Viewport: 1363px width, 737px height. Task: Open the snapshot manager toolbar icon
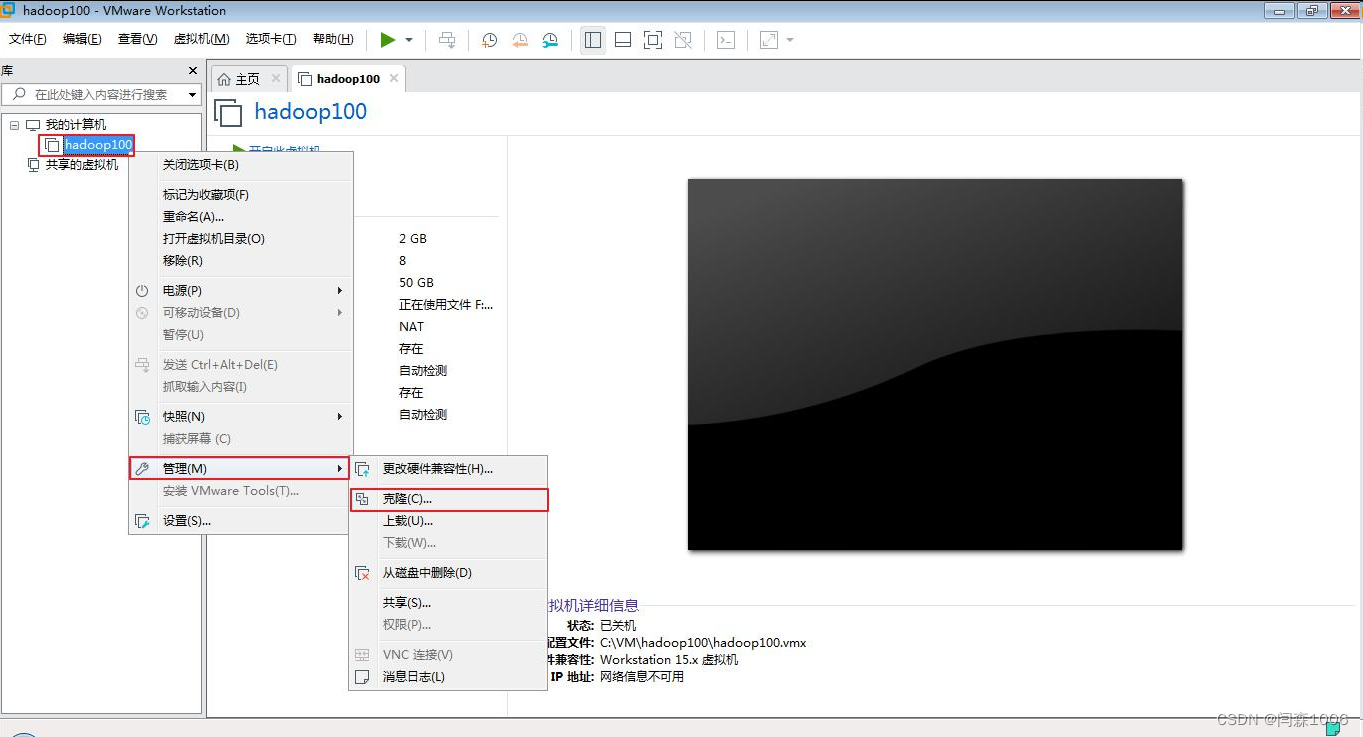pyautogui.click(x=551, y=40)
